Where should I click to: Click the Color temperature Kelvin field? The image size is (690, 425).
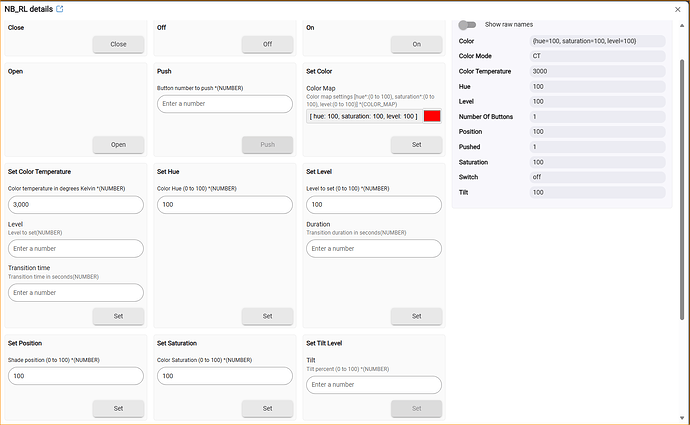pos(75,204)
